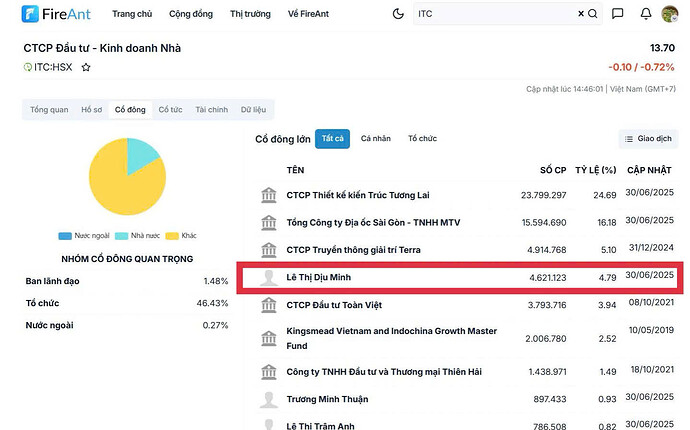Open the Cổ tức tab

tap(169, 110)
